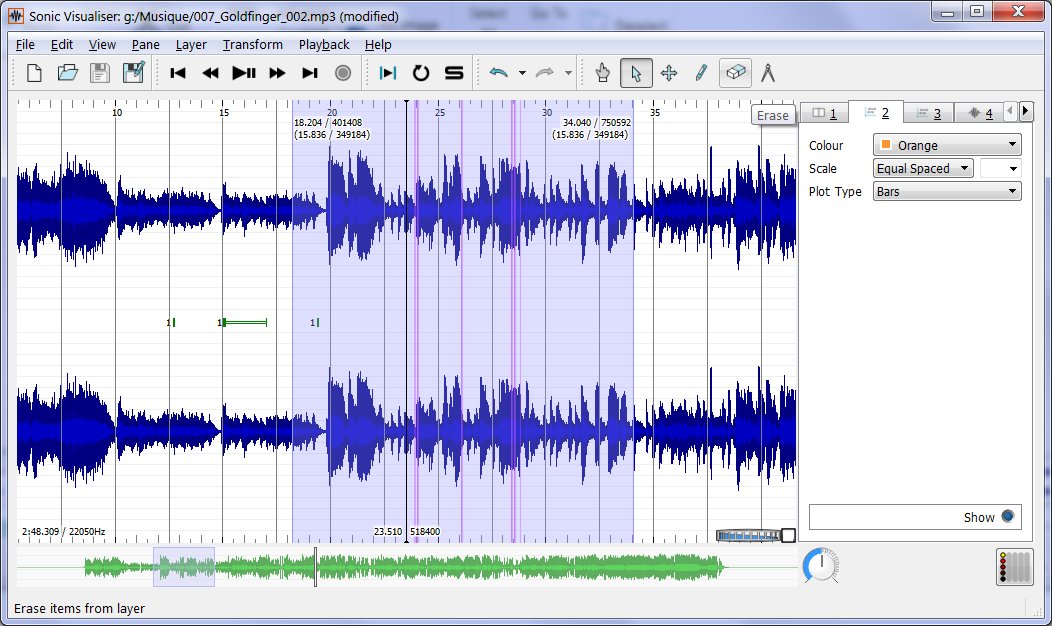The width and height of the screenshot is (1052, 626).
Task: Open the empty dropdown beside Scale
Action: pyautogui.click(x=1000, y=168)
